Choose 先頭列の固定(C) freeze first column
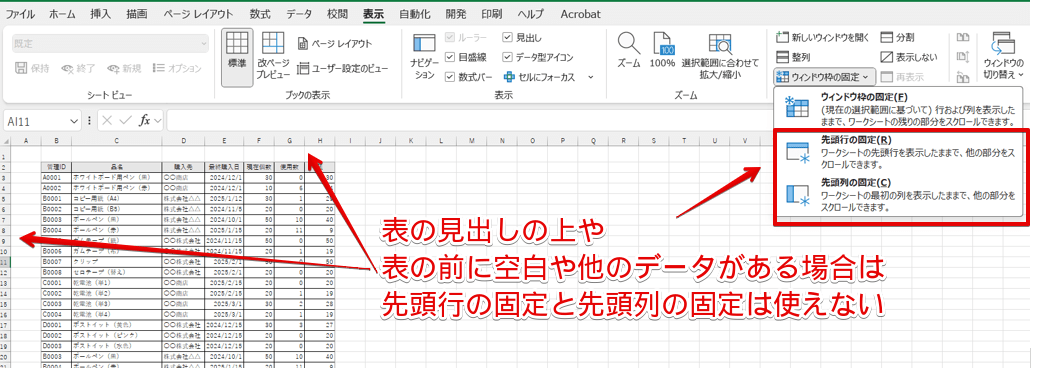Image resolution: width=1039 pixels, height=373 pixels. [x=900, y=194]
